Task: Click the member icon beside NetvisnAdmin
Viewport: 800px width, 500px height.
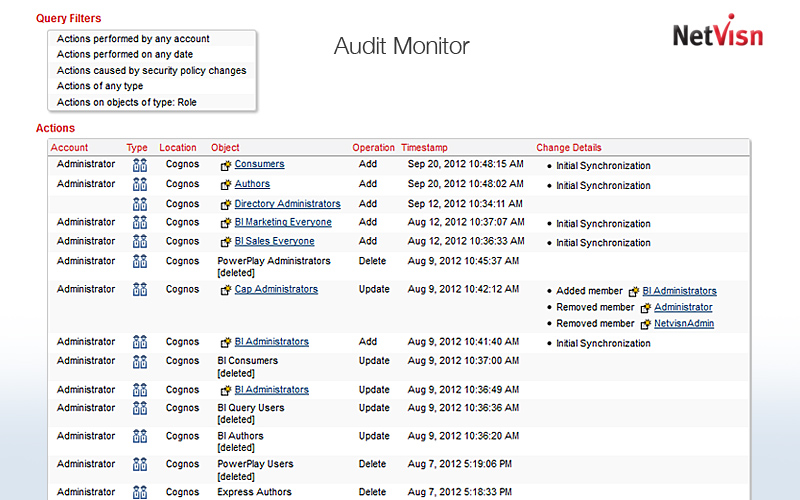Action: coord(646,324)
